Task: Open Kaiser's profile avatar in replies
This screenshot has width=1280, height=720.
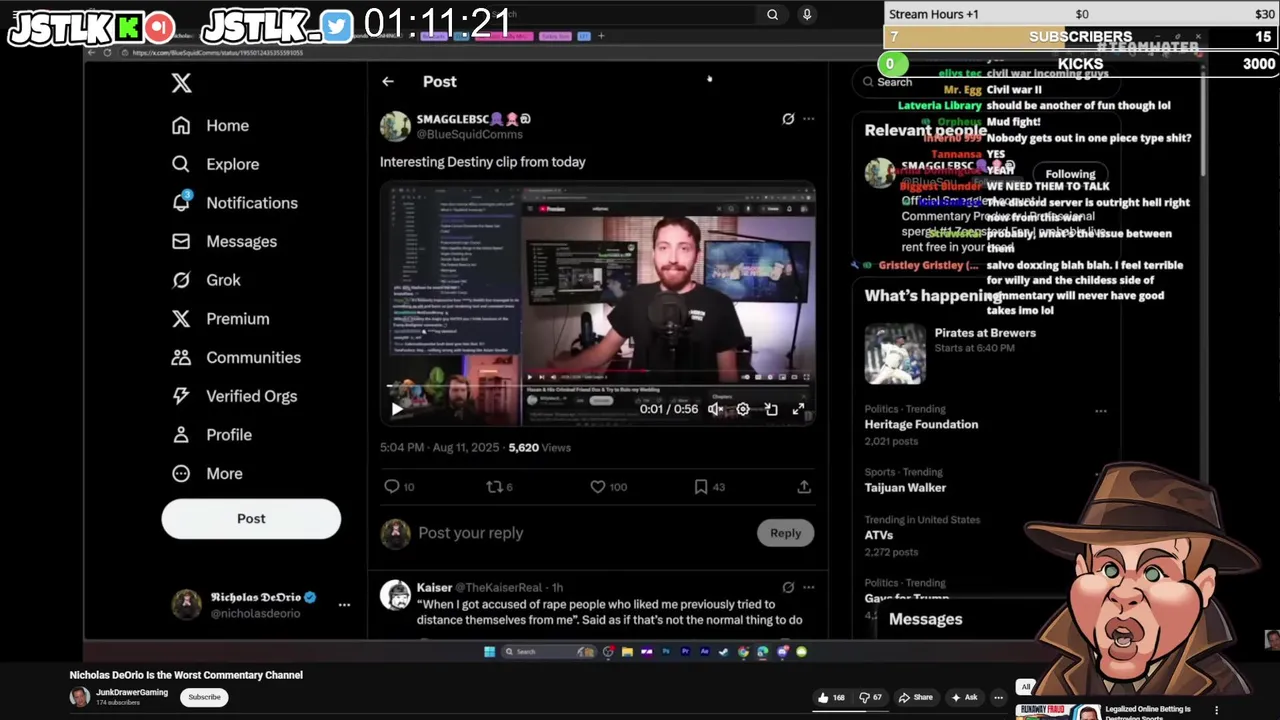Action: coord(395,595)
